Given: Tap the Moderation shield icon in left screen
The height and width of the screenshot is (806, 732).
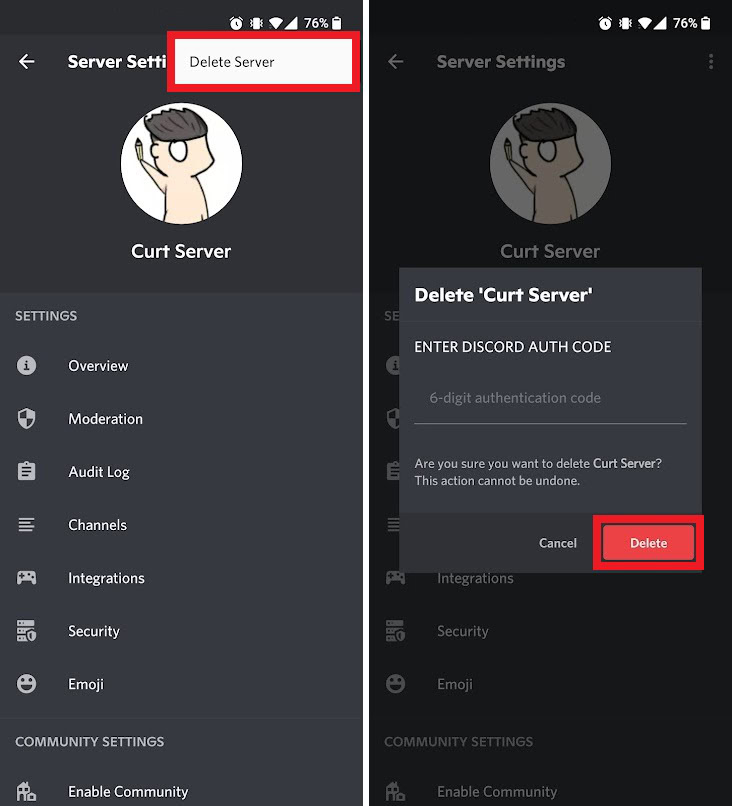Looking at the screenshot, I should (x=27, y=418).
